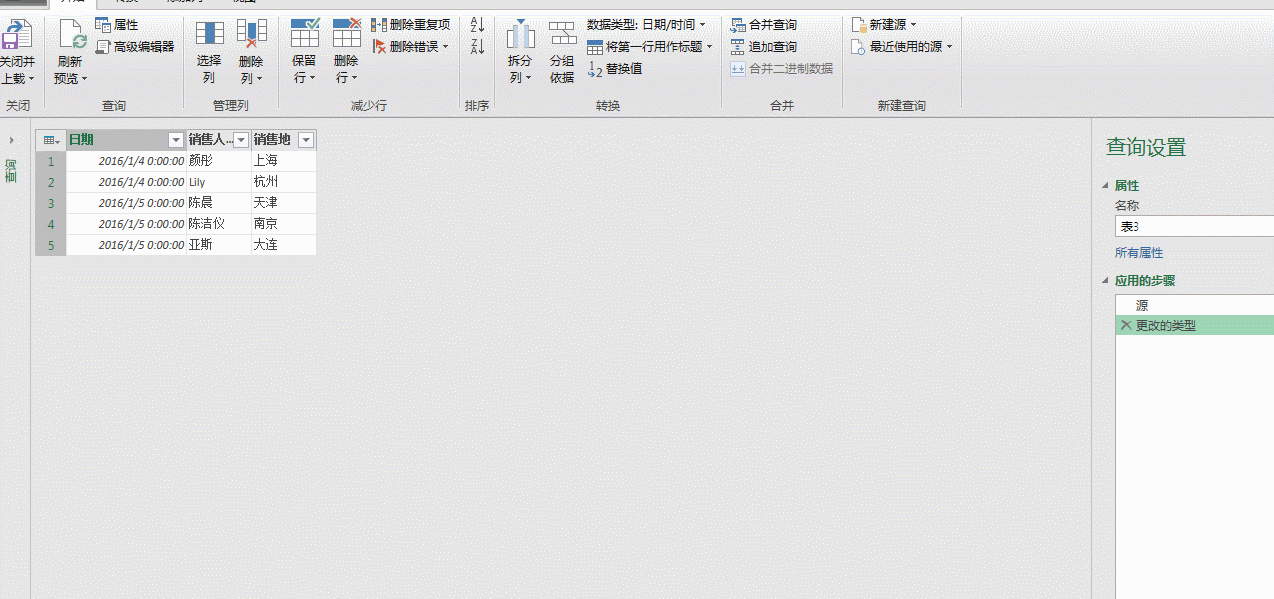The height and width of the screenshot is (599, 1274).
Task: Open the 销售地 column filter dropdown
Action: point(306,139)
